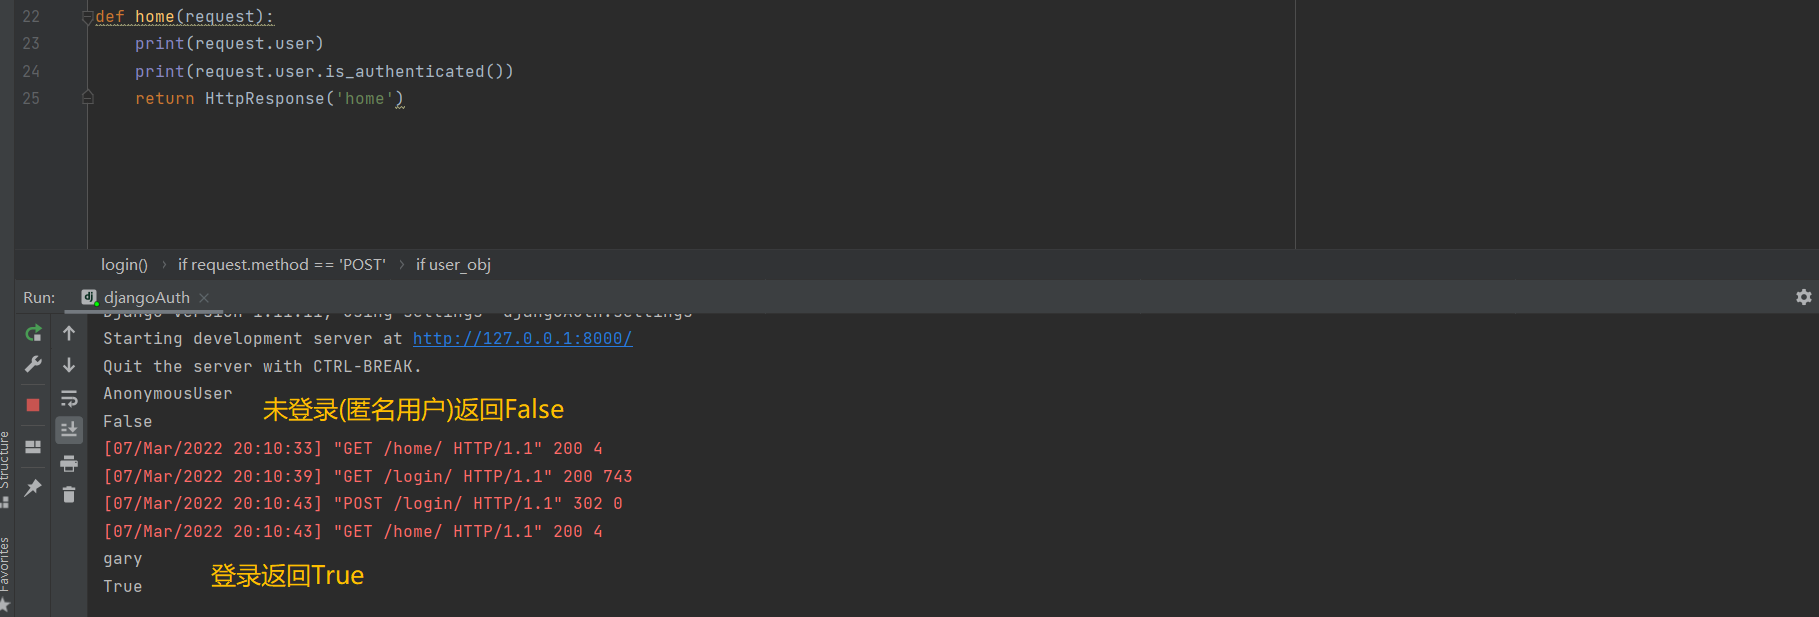Click the login() breadcrumb

(x=124, y=265)
